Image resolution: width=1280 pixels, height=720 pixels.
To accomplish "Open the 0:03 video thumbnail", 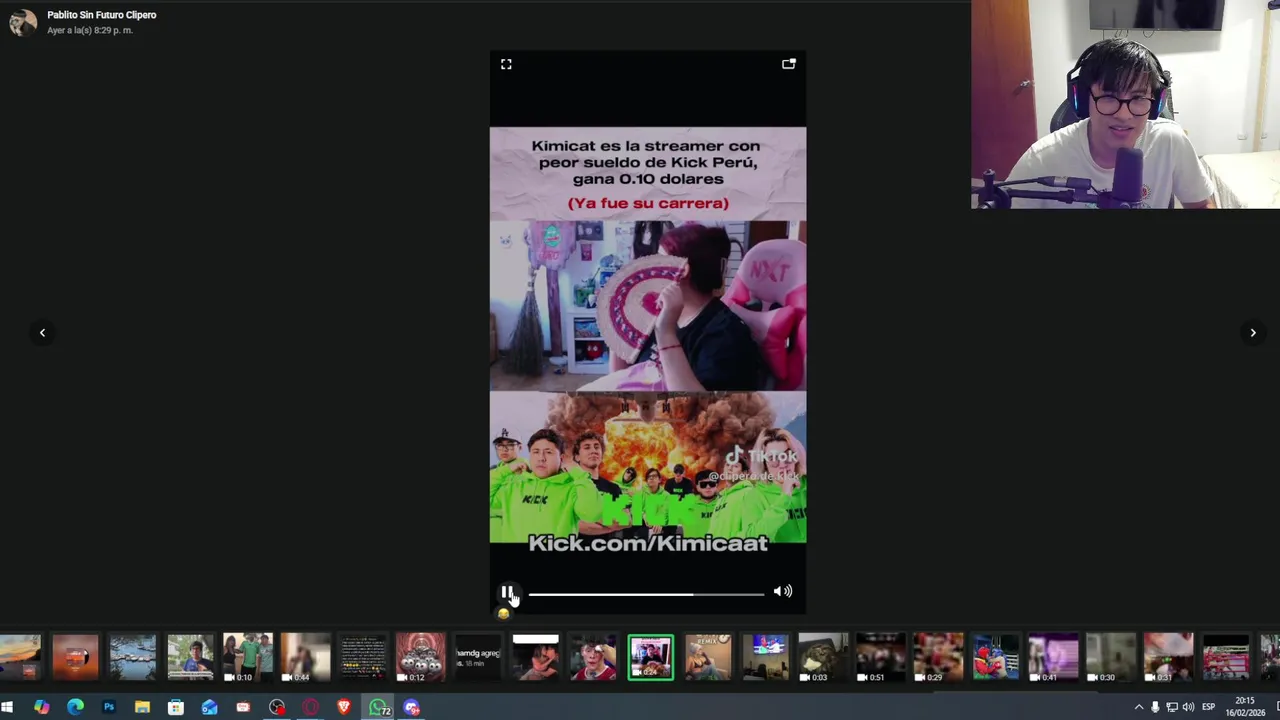I will [x=823, y=657].
